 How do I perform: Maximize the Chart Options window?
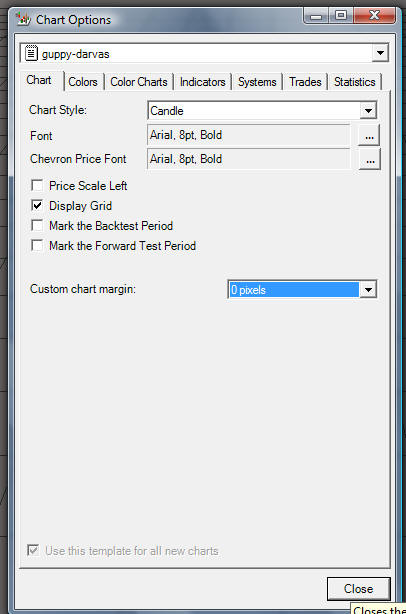coord(341,16)
